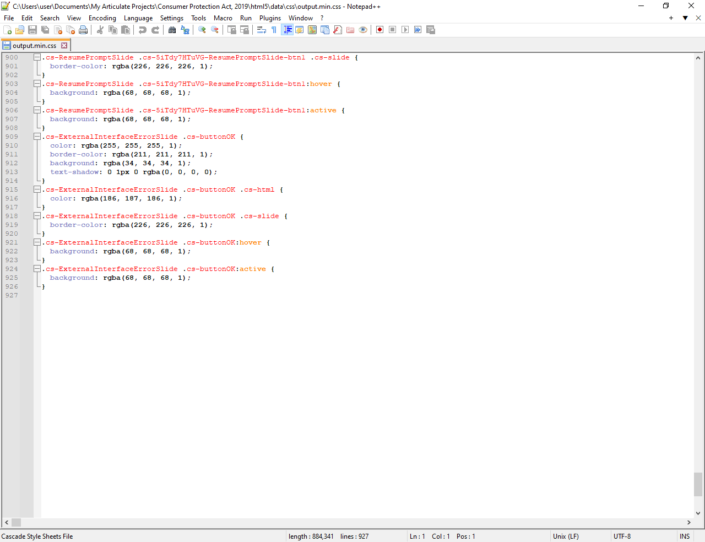Image resolution: width=705 pixels, height=542 pixels.
Task: Click the Unix (LF) line ending indicator
Action: coord(567,536)
